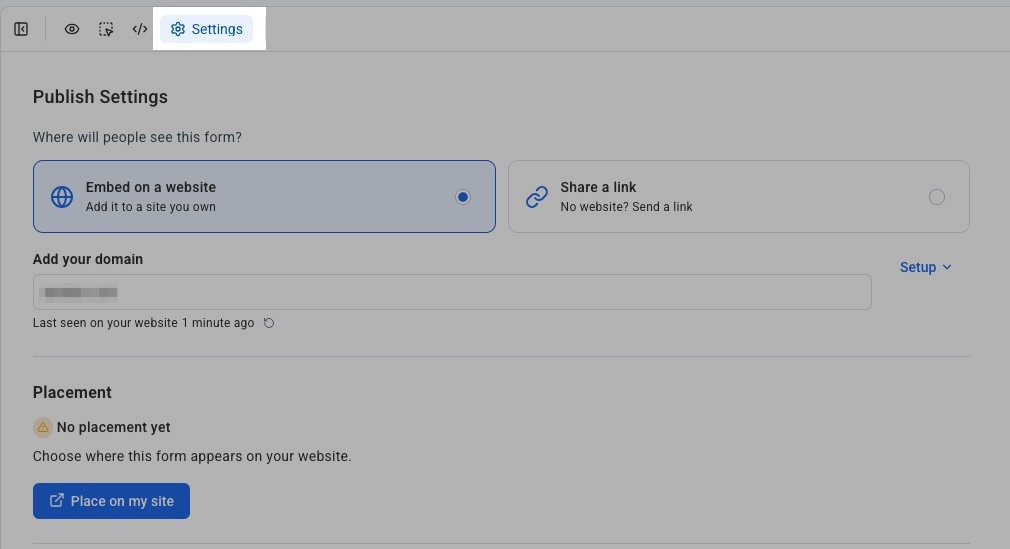1010x549 pixels.
Task: Activate the element selection cursor icon
Action: pyautogui.click(x=106, y=29)
